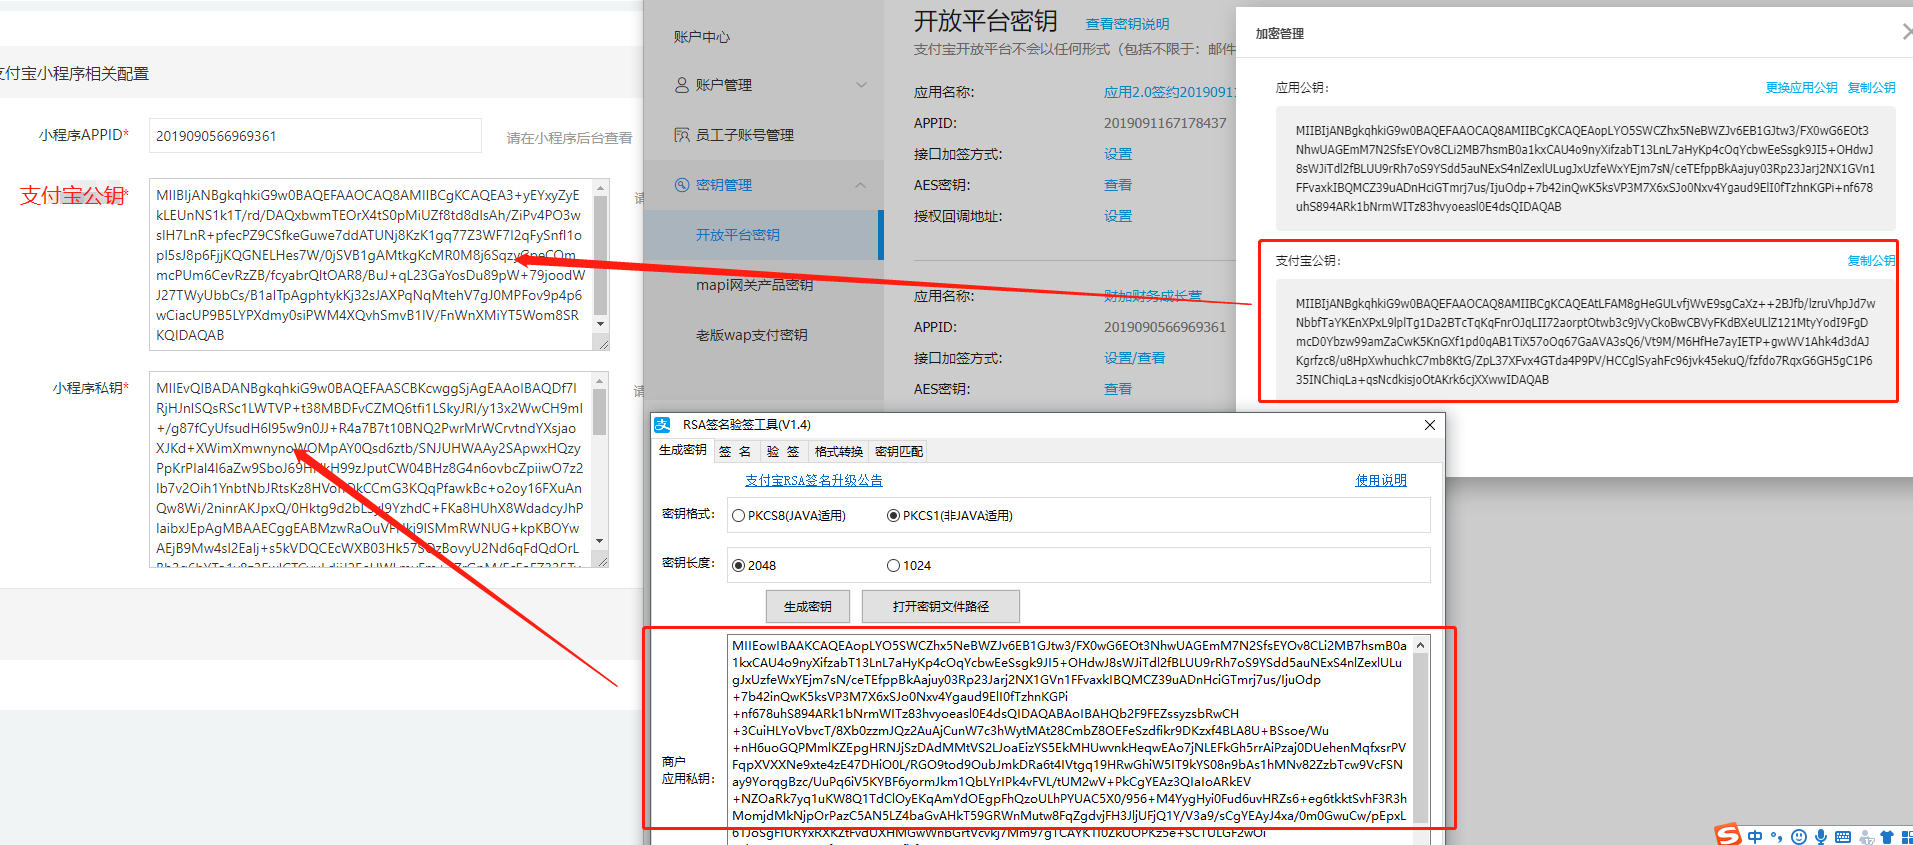Viewport: 1913px width, 845px height.
Task: Click 设置 for 授权回调地址
Action: [1118, 216]
